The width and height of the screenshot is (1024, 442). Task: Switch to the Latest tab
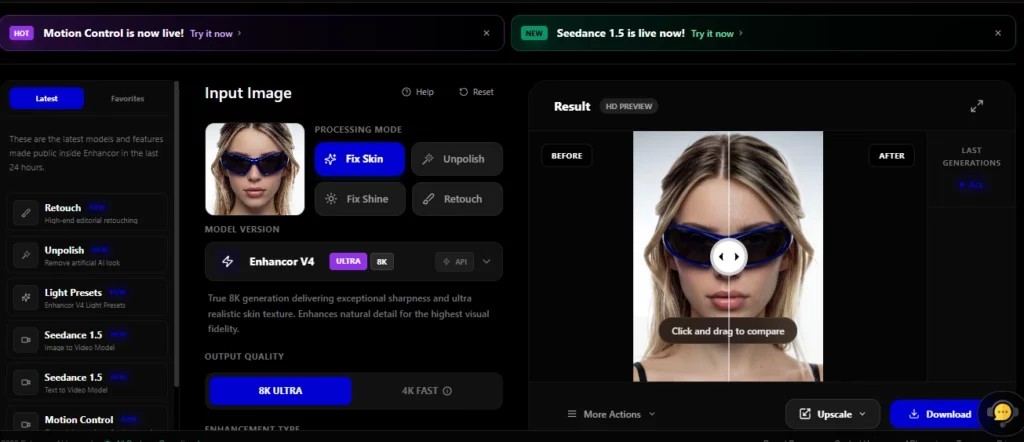pos(47,98)
